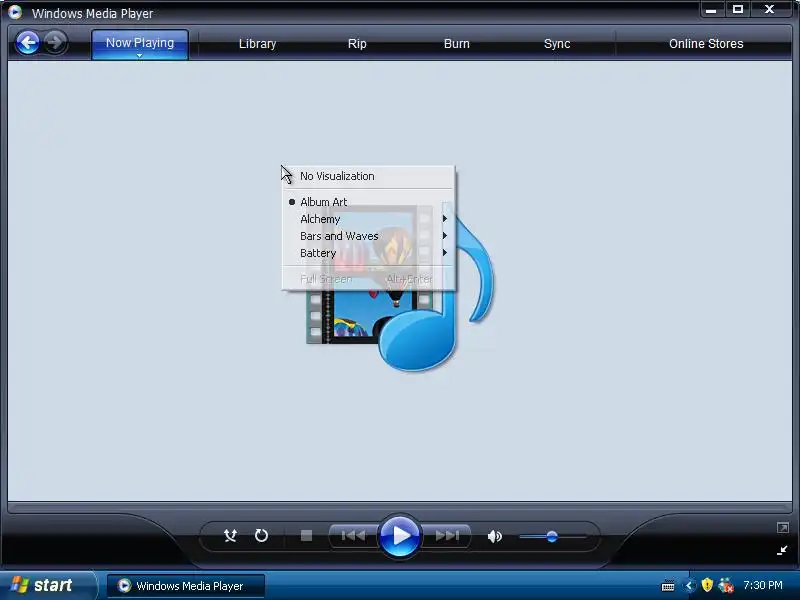Viewport: 800px width, 600px height.
Task: Open Online Stores
Action: point(706,44)
